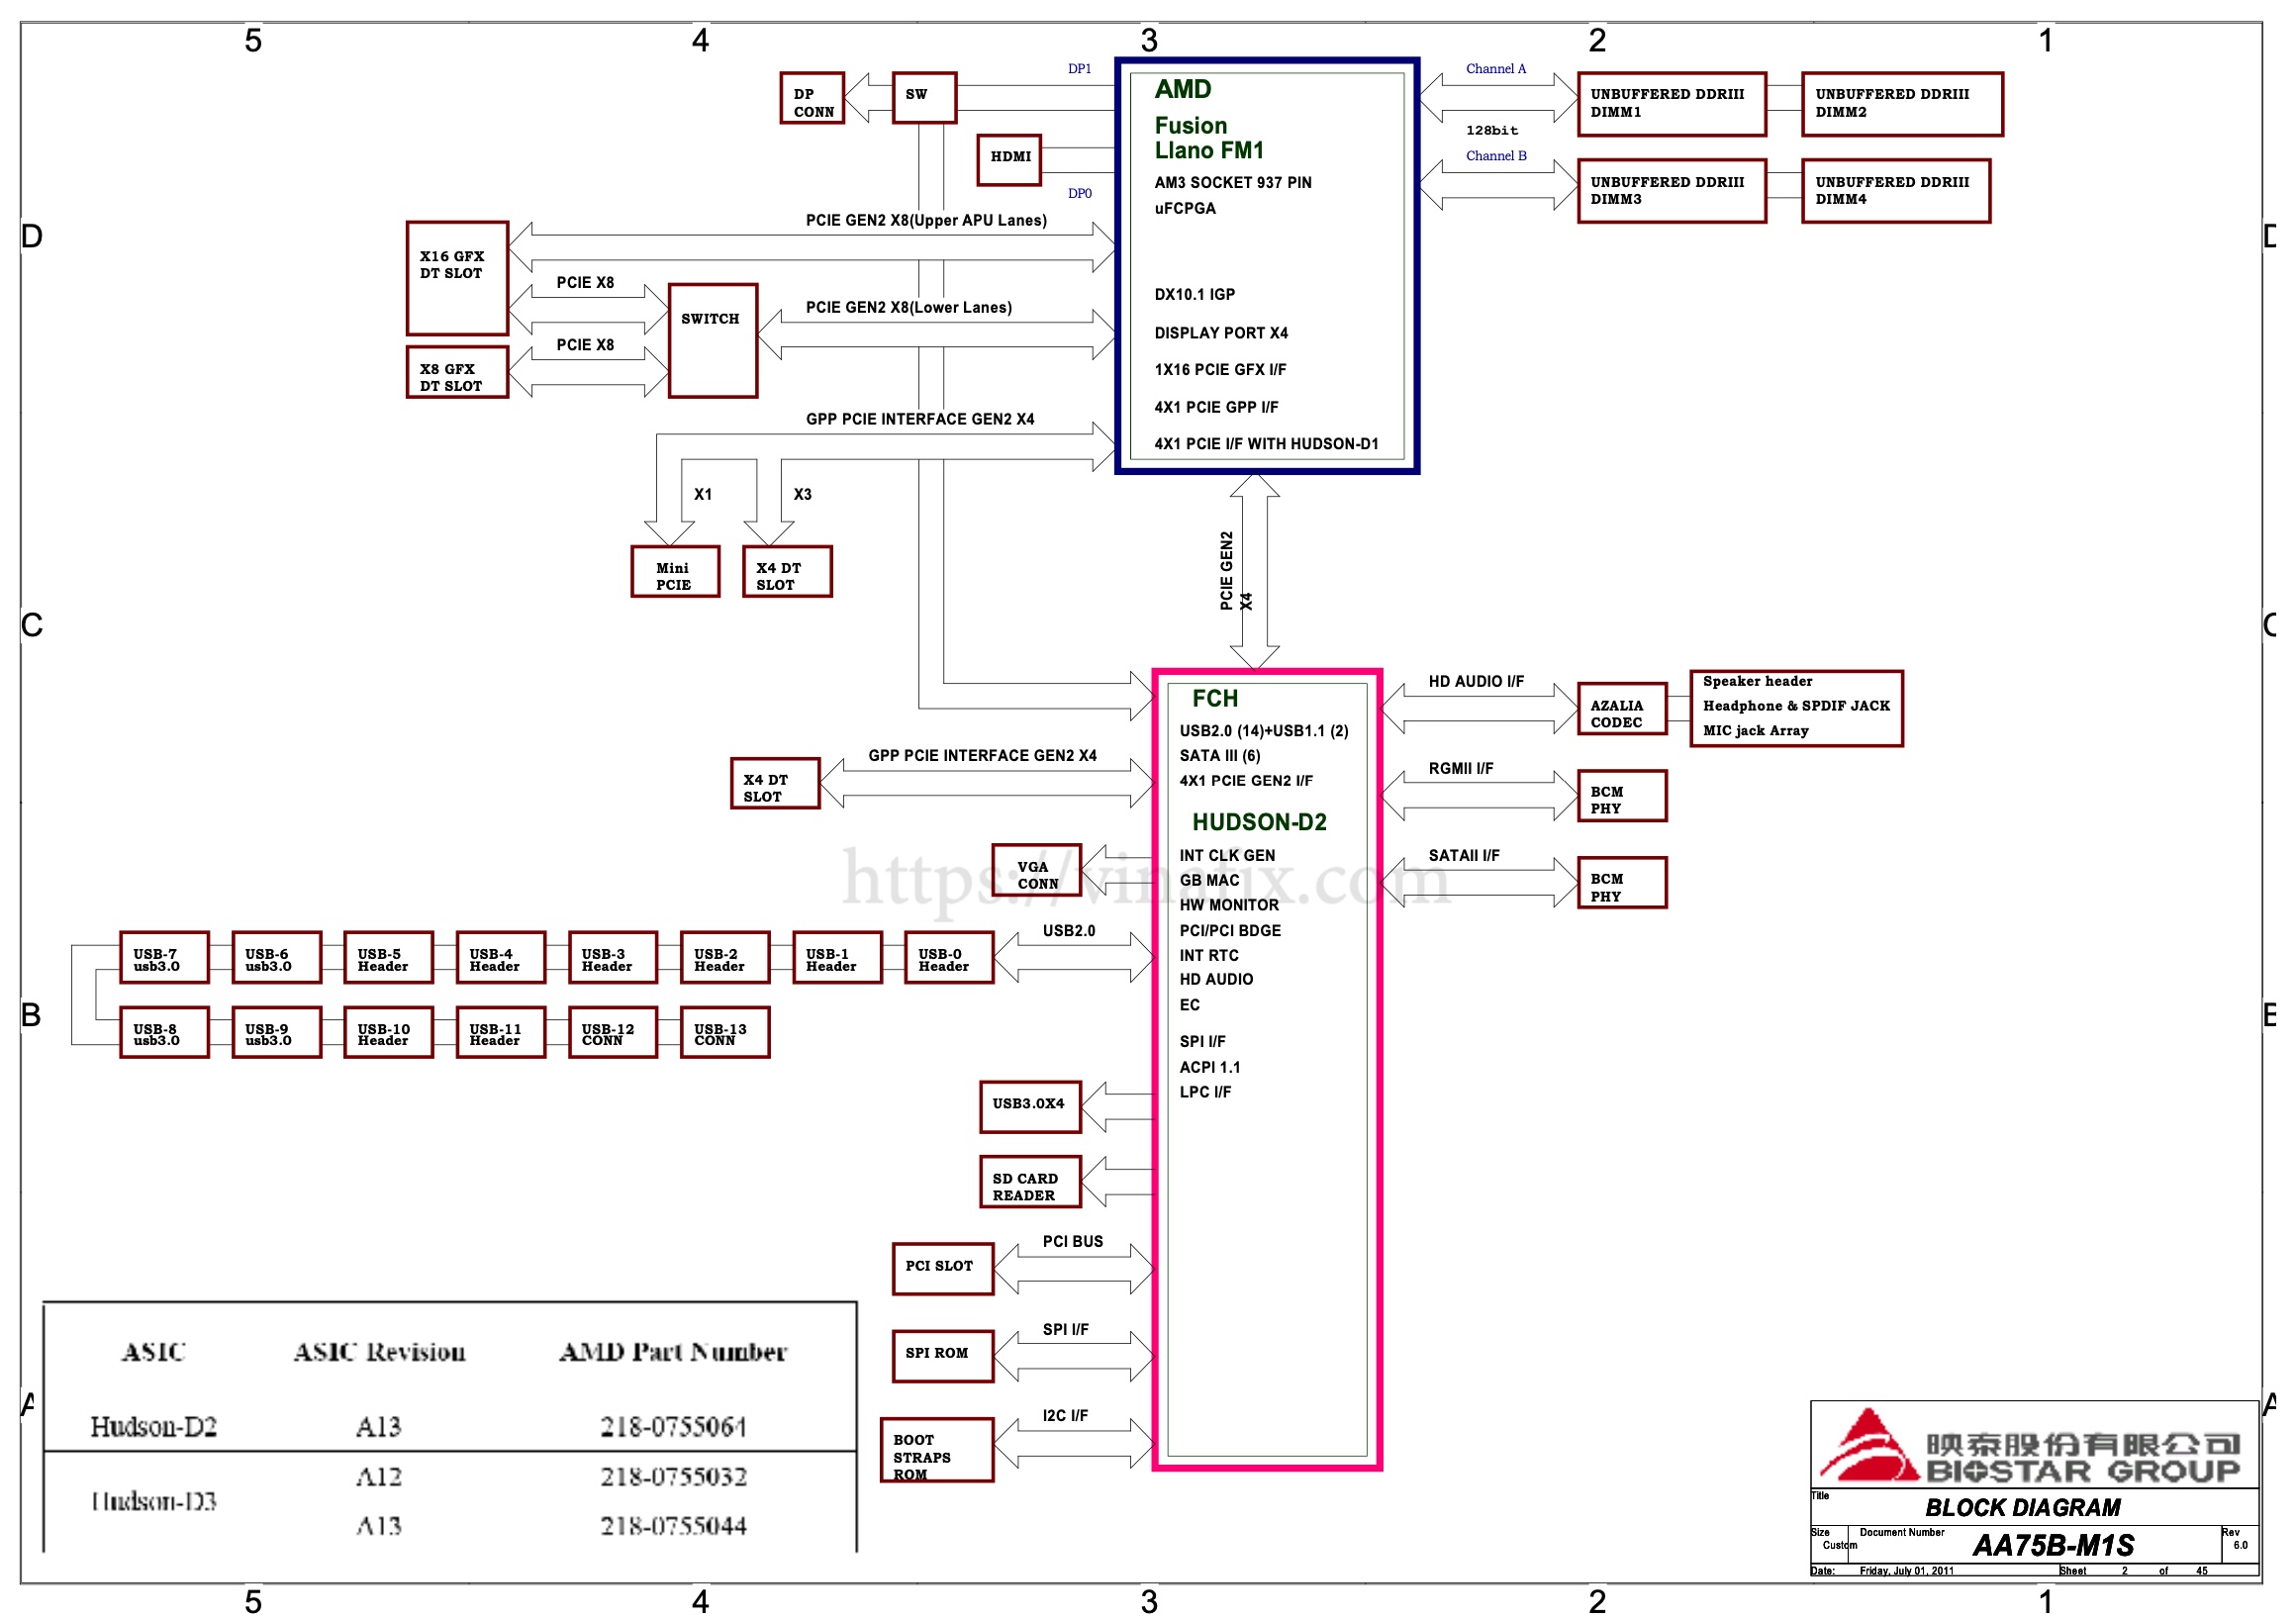Select the HUDSON-D2 label in FCH
The image size is (2296, 1619).
click(x=1259, y=822)
